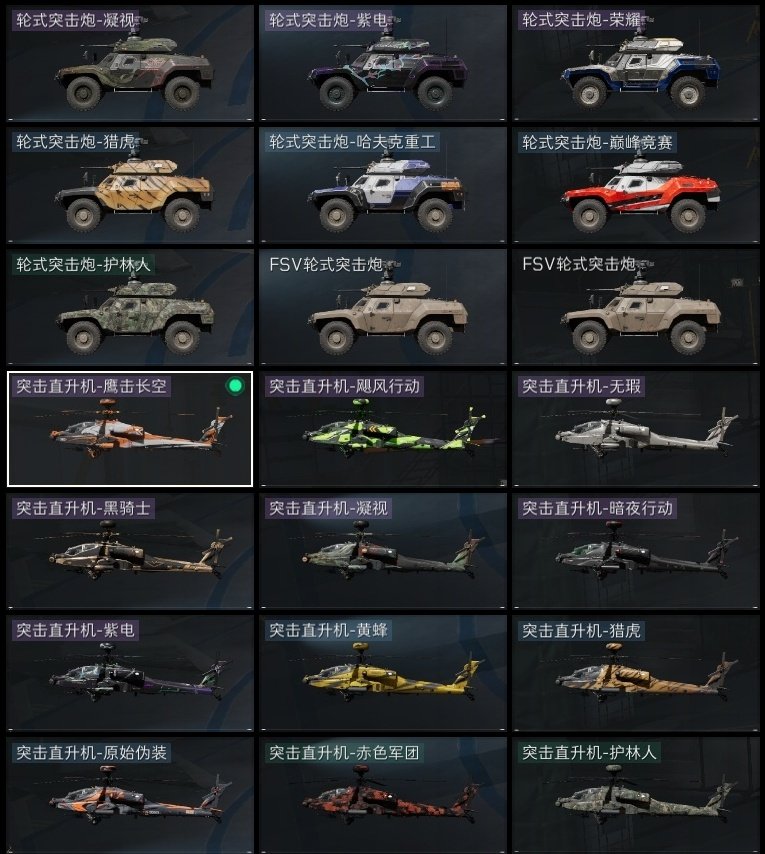765x854 pixels.
Task: Select the white 突击直升机-无瑕 skin
Action: pyautogui.click(x=635, y=429)
